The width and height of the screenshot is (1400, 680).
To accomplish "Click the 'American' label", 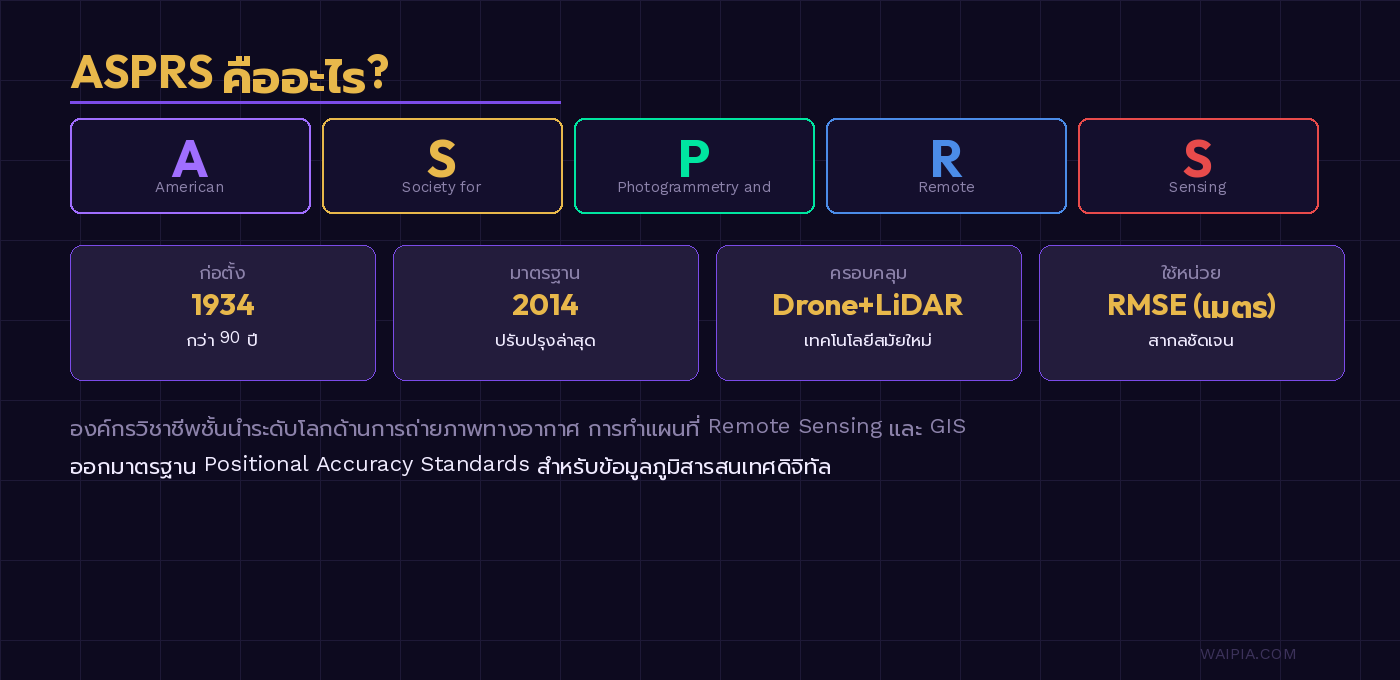I will click(190, 187).
